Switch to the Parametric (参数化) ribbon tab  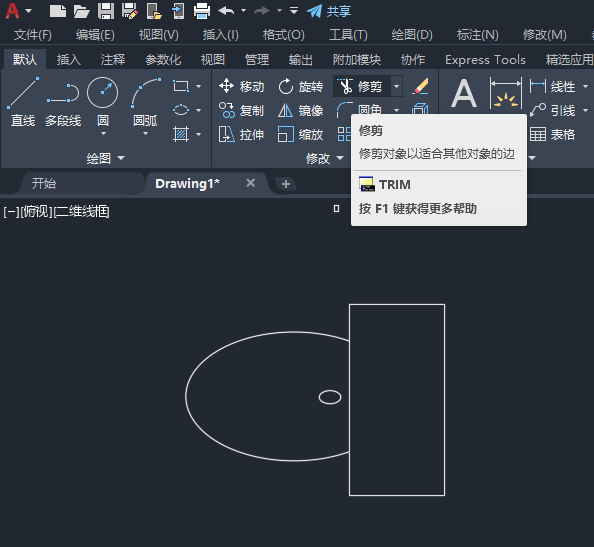coord(163,59)
